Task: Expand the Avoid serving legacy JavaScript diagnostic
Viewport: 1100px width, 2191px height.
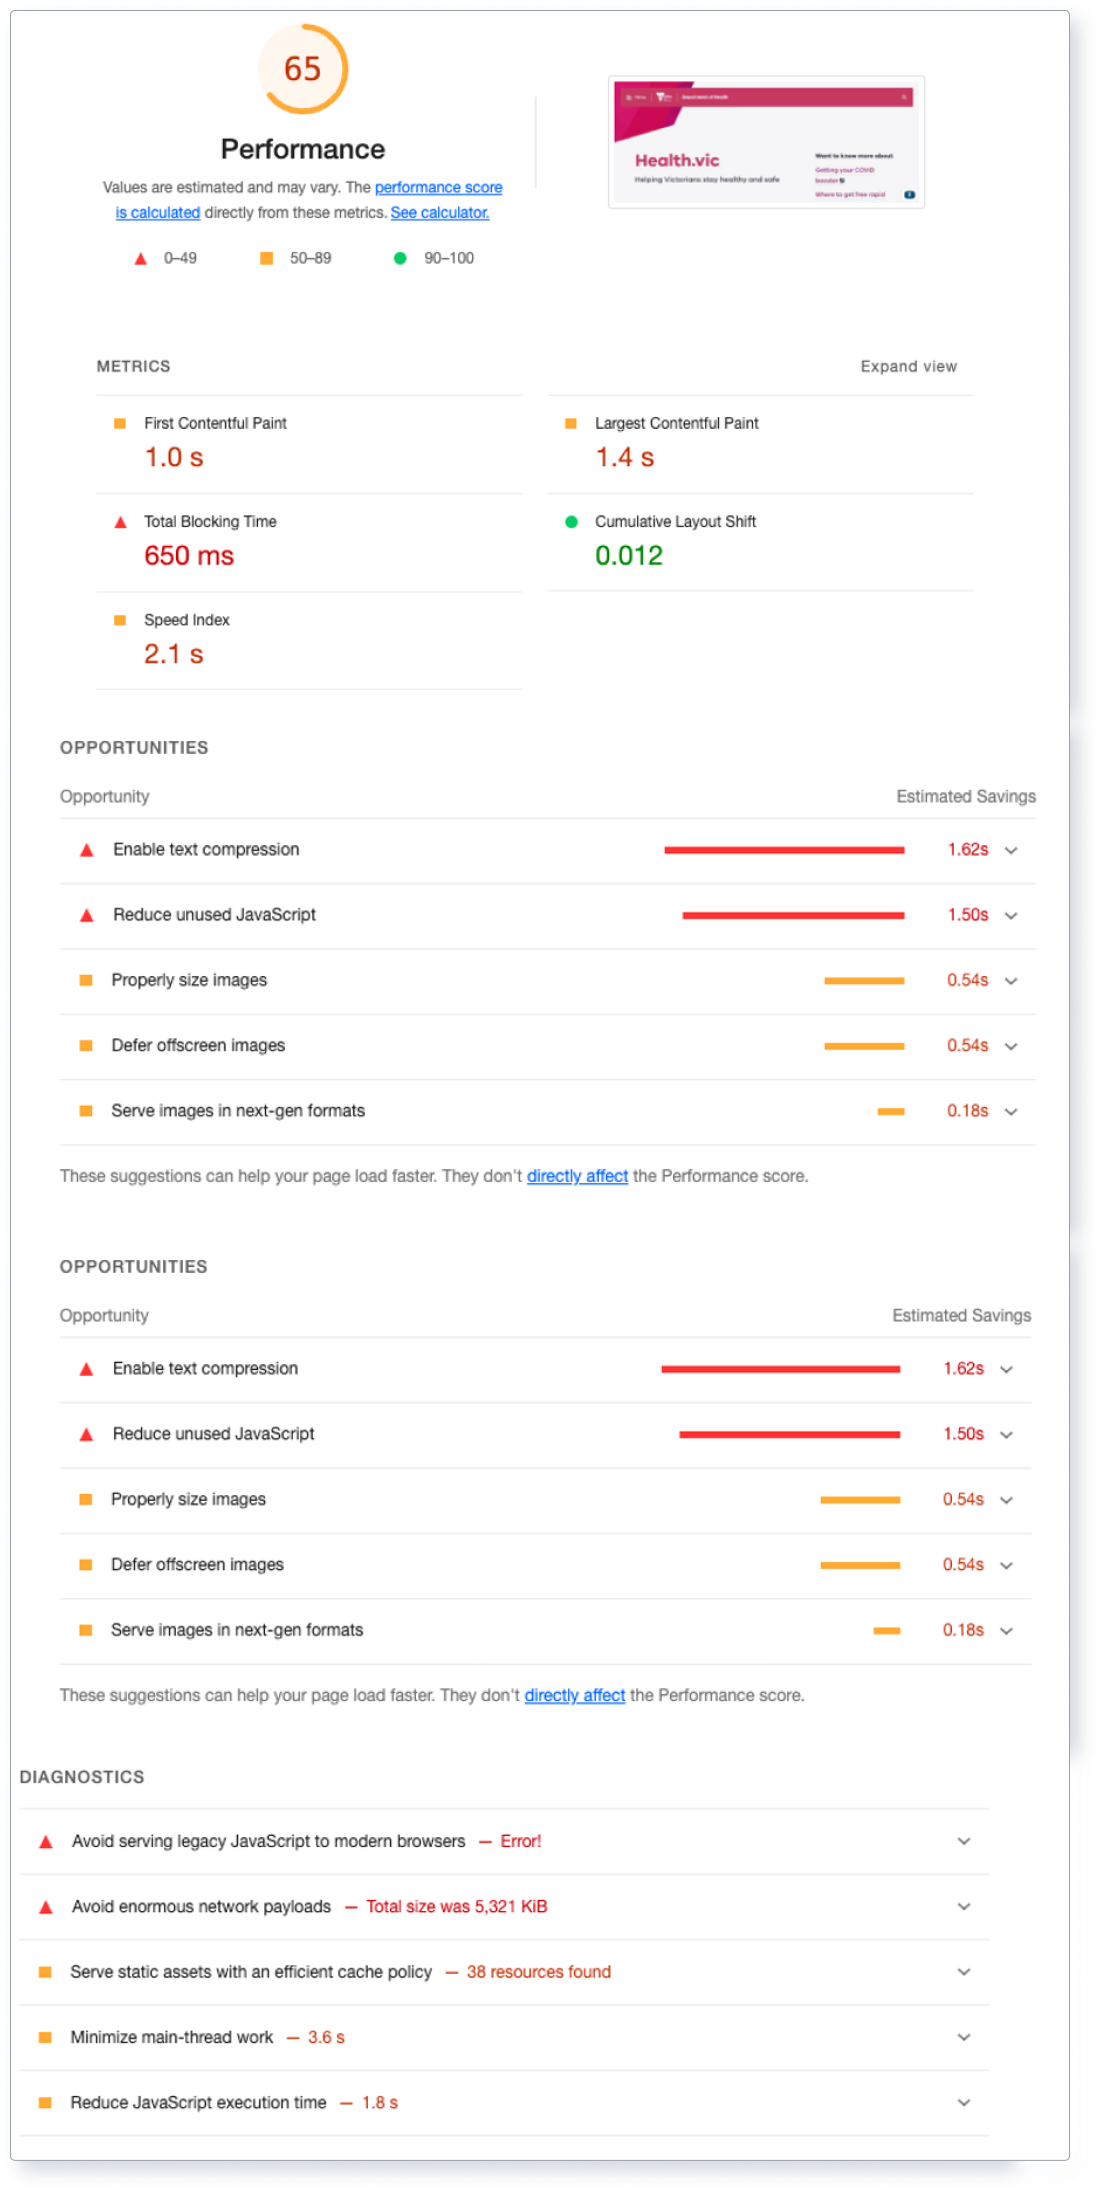Action: (963, 1841)
